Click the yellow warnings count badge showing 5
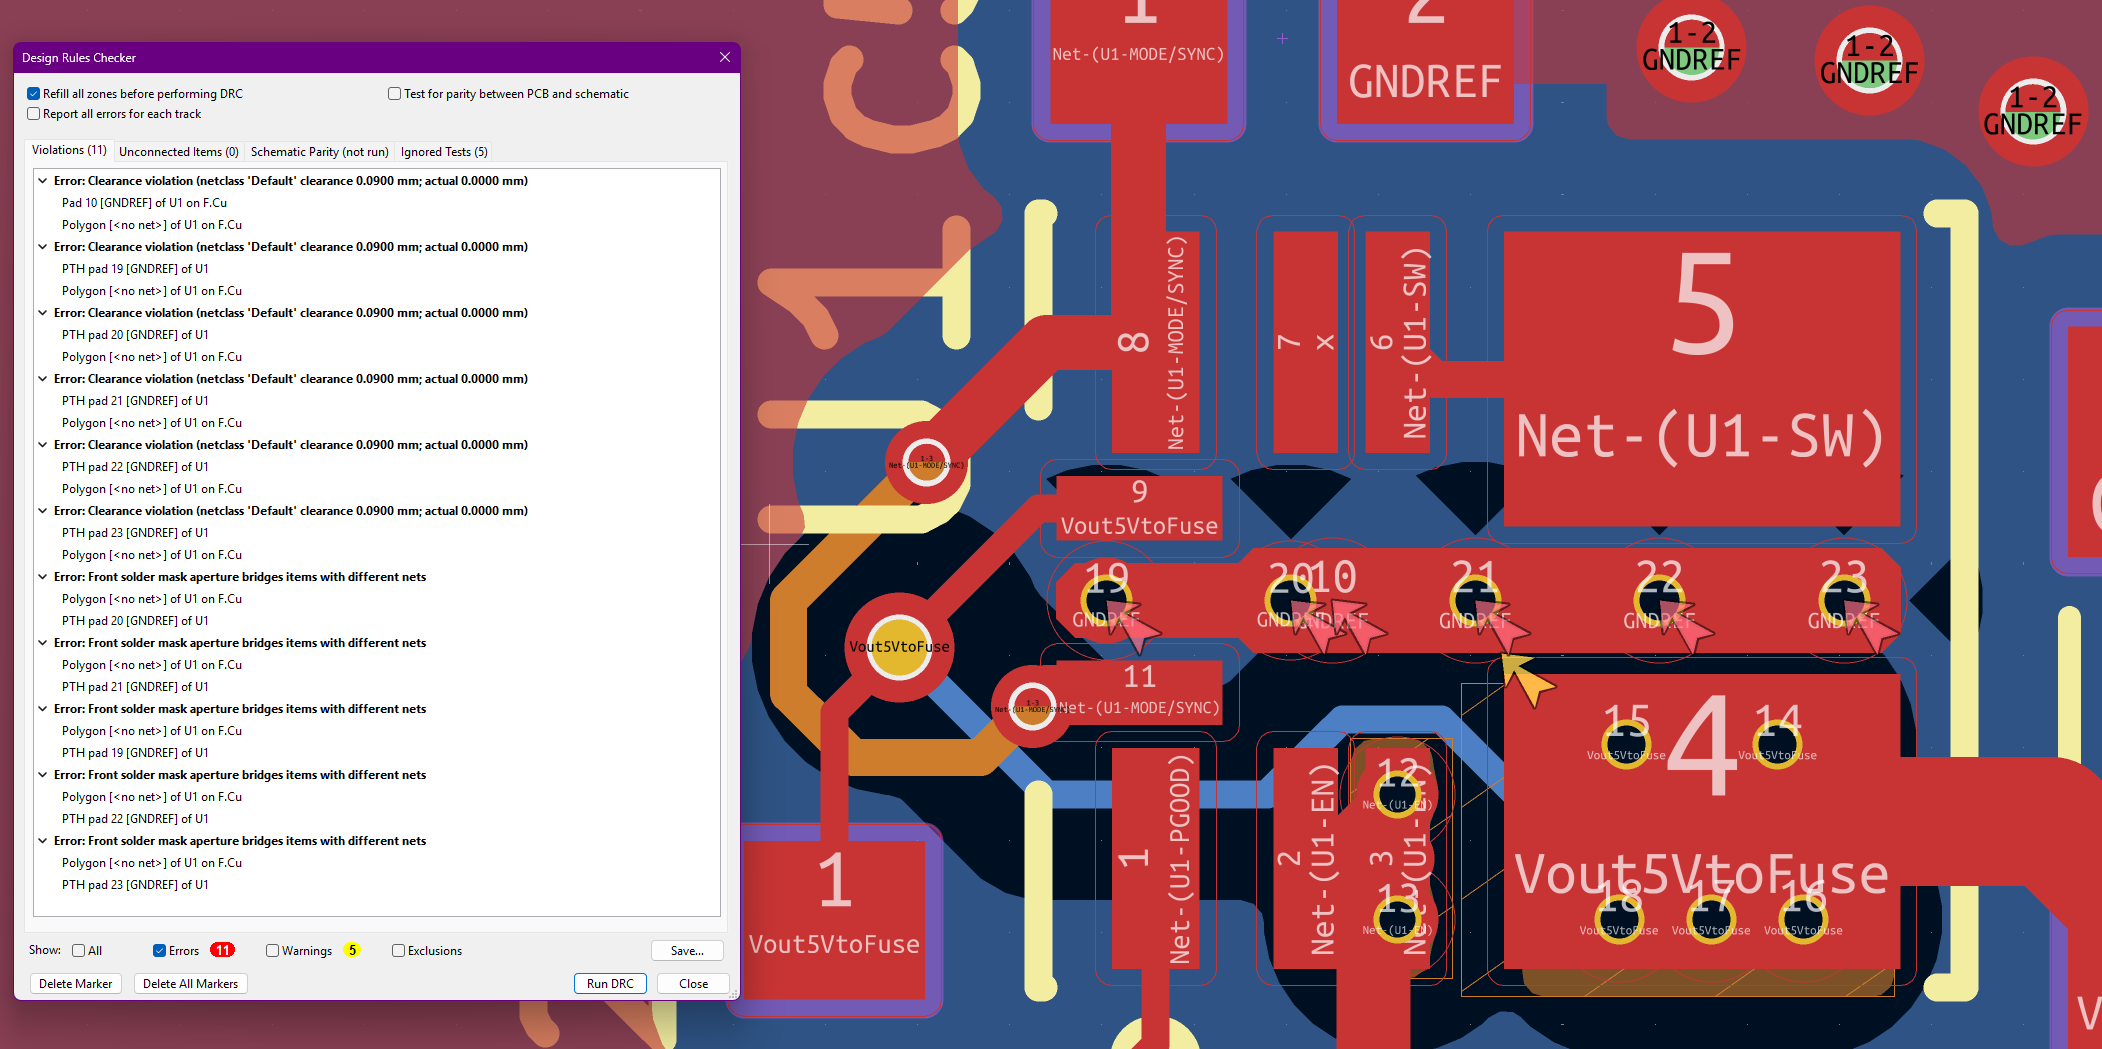This screenshot has height=1049, width=2102. (352, 950)
